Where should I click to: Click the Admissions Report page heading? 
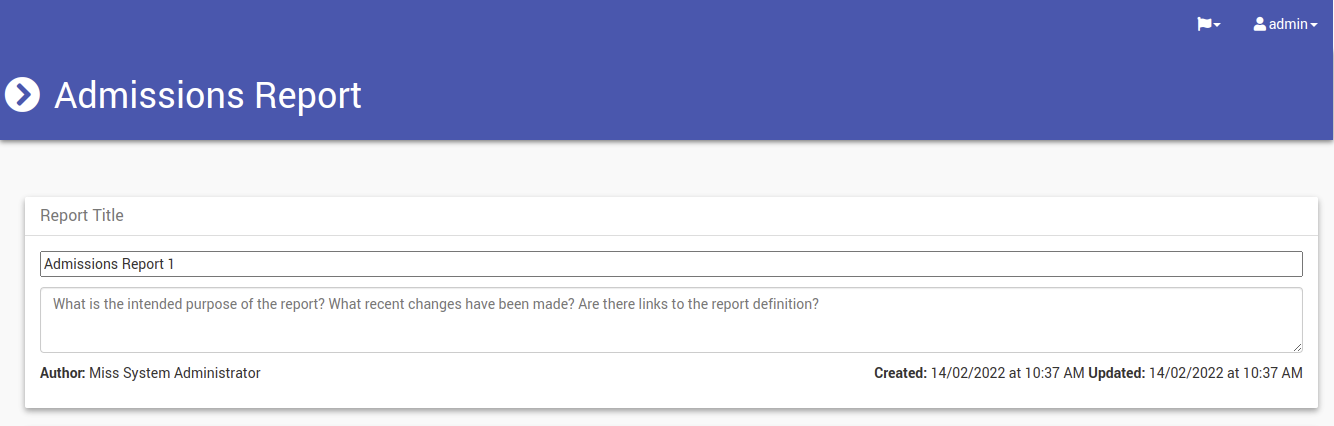tap(208, 95)
